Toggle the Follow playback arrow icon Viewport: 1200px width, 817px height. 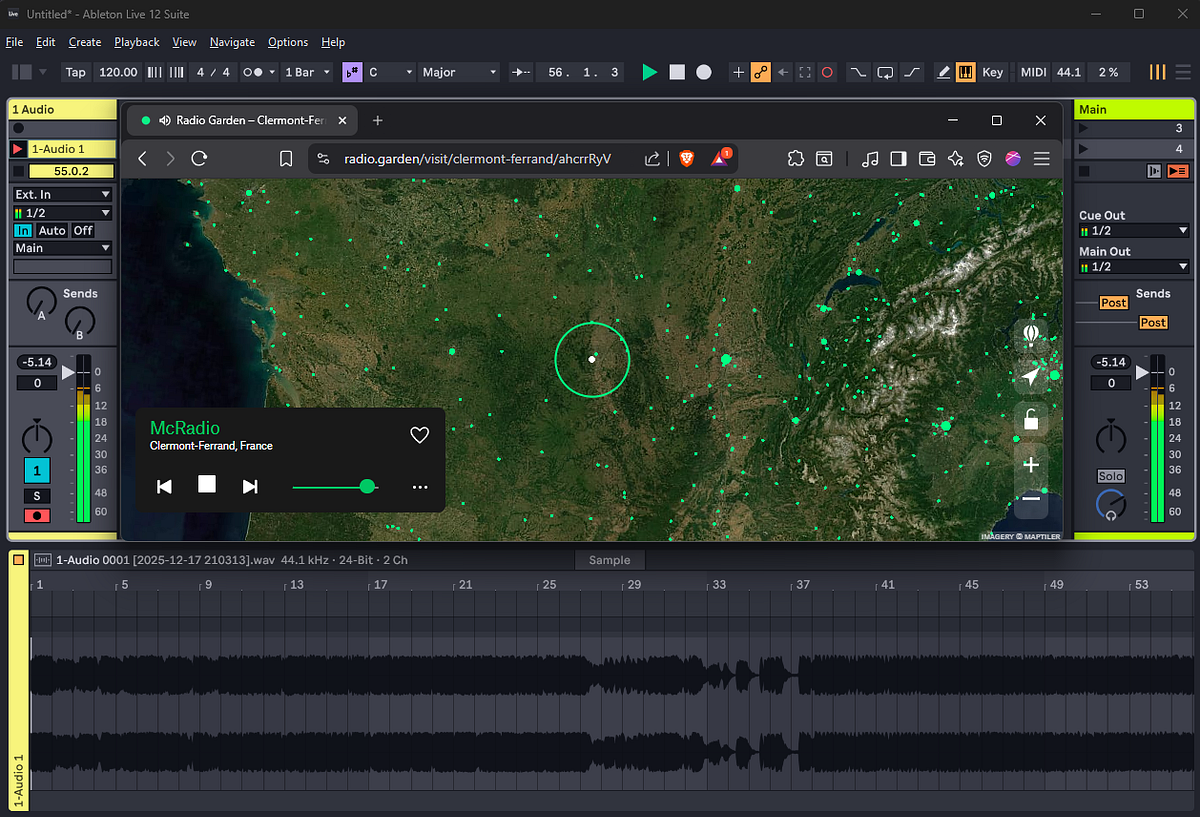[521, 72]
